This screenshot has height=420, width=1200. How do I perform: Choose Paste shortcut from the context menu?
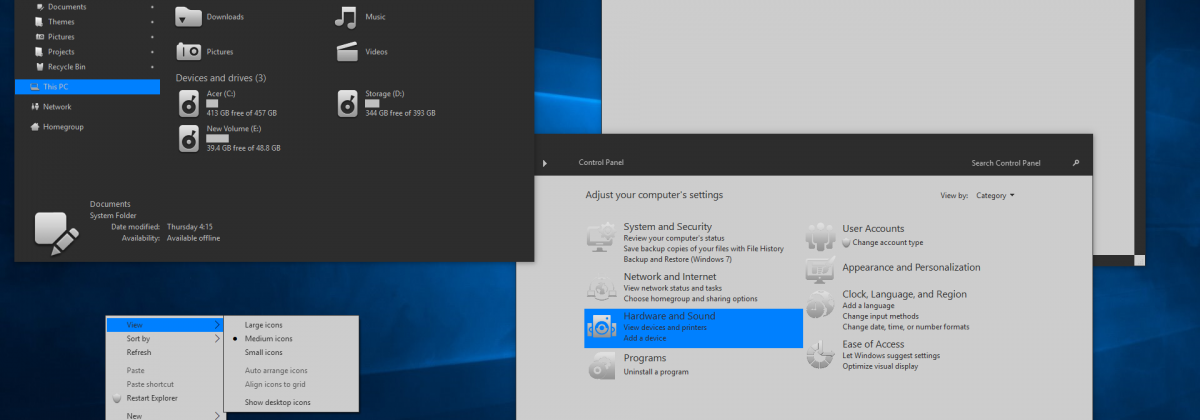pyautogui.click(x=150, y=384)
